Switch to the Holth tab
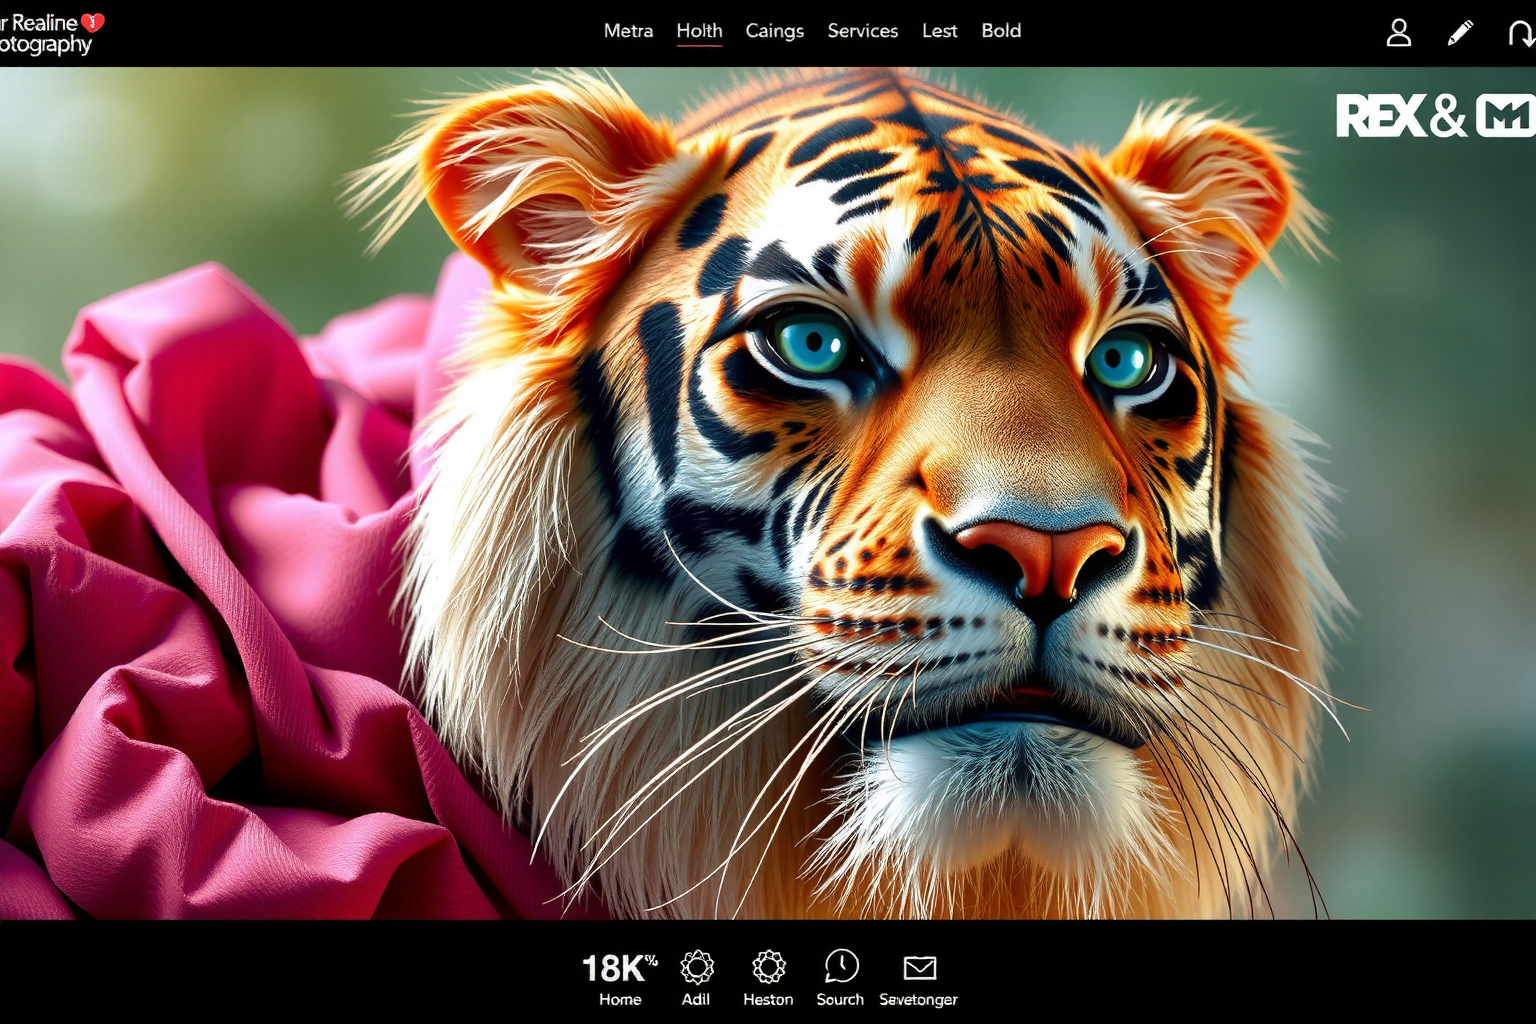Screen dimensions: 1536x1024 (699, 31)
